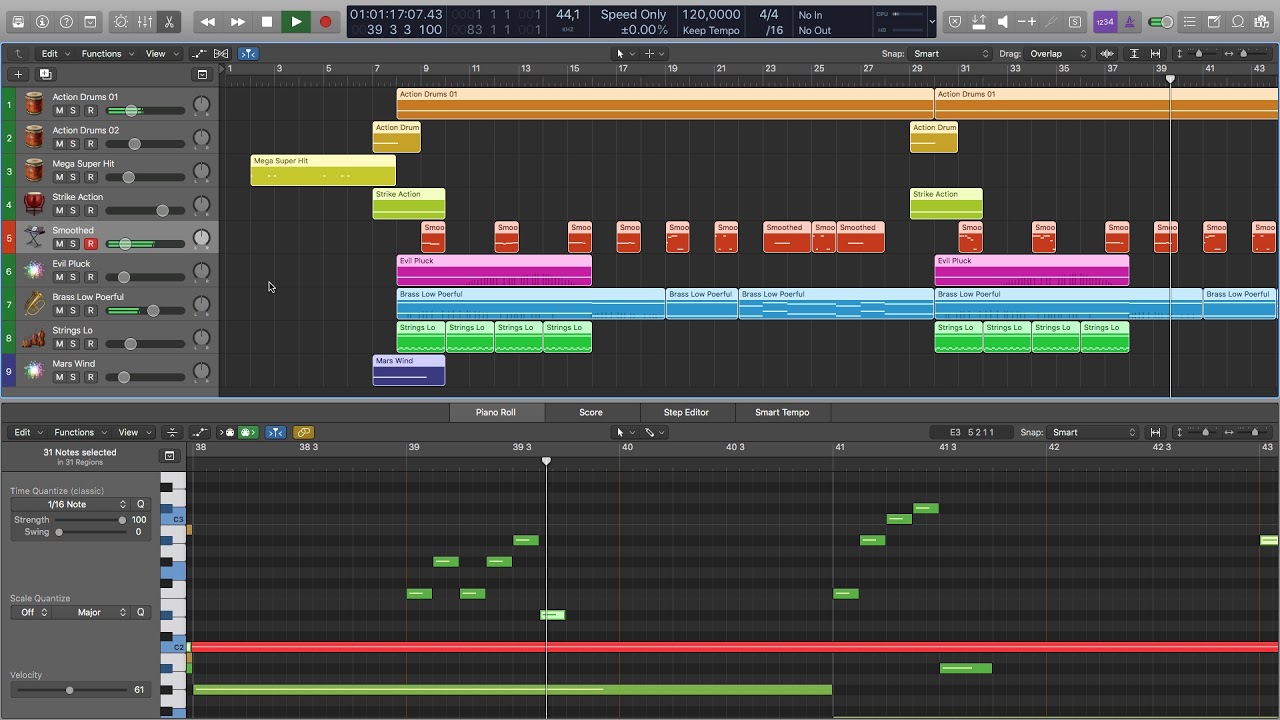Click the green Play button
The height and width of the screenshot is (720, 1280).
pos(296,21)
